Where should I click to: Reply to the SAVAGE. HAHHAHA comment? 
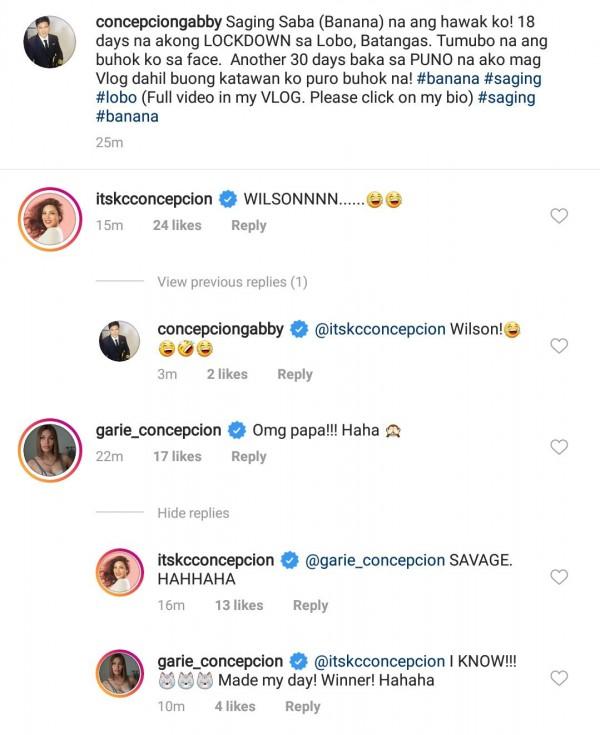pyautogui.click(x=310, y=606)
